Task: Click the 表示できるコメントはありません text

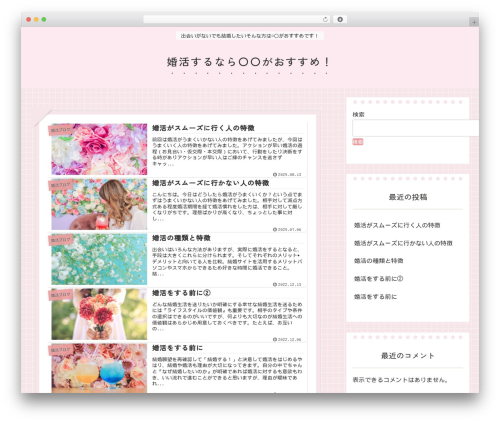Action: click(x=400, y=380)
